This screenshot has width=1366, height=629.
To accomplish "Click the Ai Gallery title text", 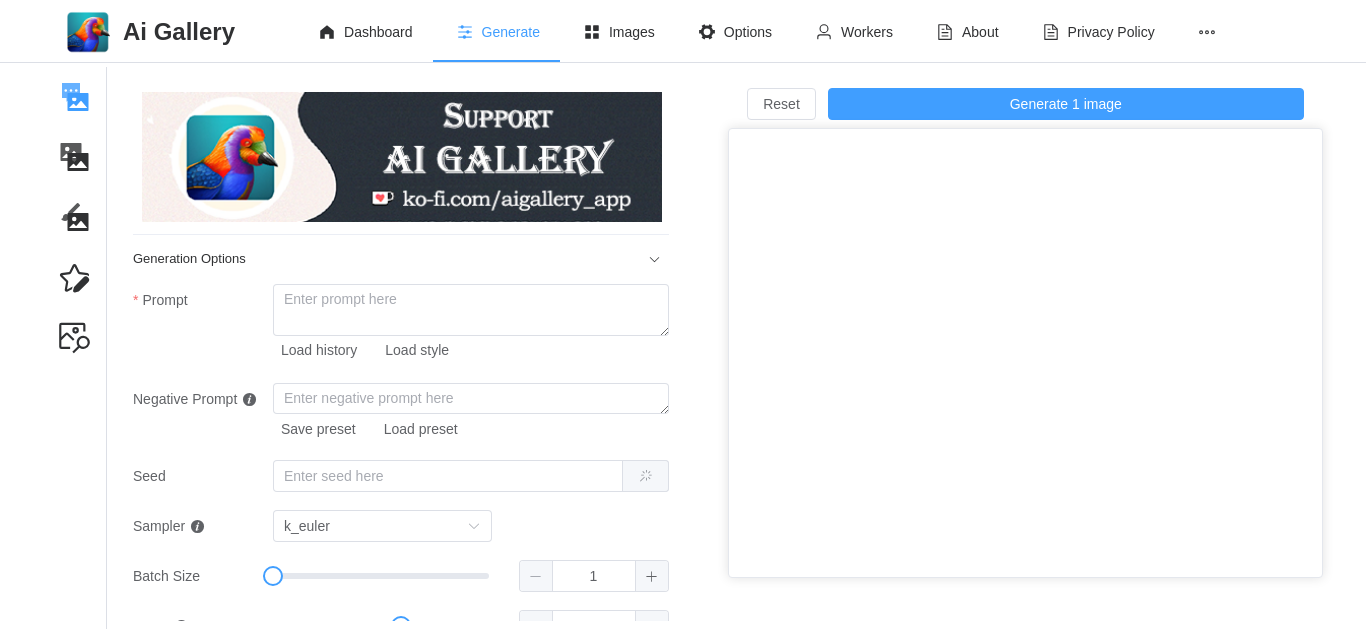I will (x=179, y=32).
